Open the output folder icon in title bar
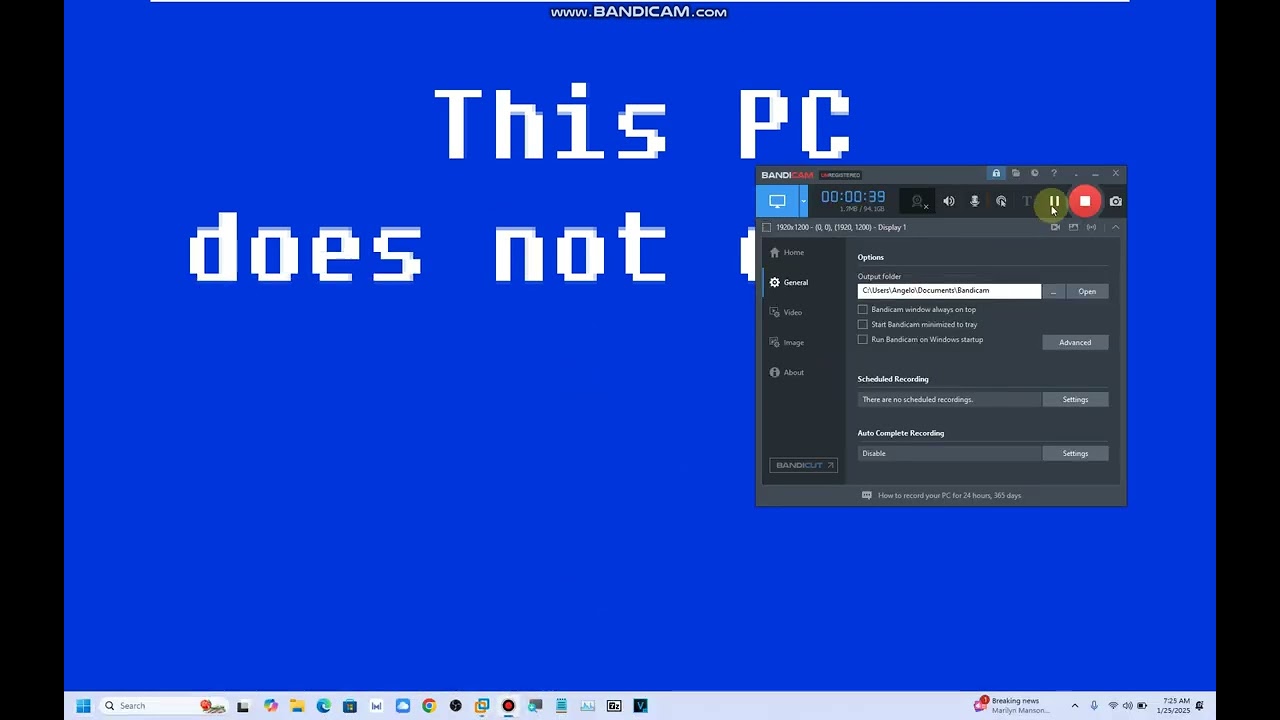 click(1015, 174)
